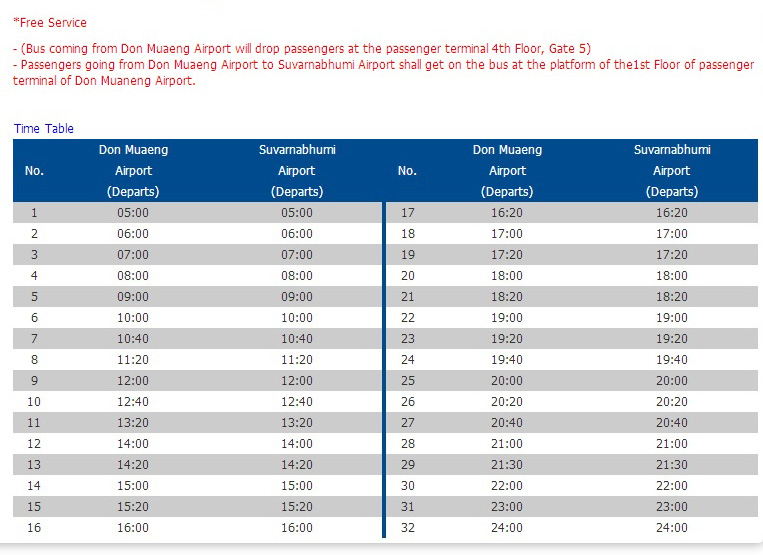Select the 05:00 Don Mueang departure in row 1
The height and width of the screenshot is (555, 763).
coord(133,213)
